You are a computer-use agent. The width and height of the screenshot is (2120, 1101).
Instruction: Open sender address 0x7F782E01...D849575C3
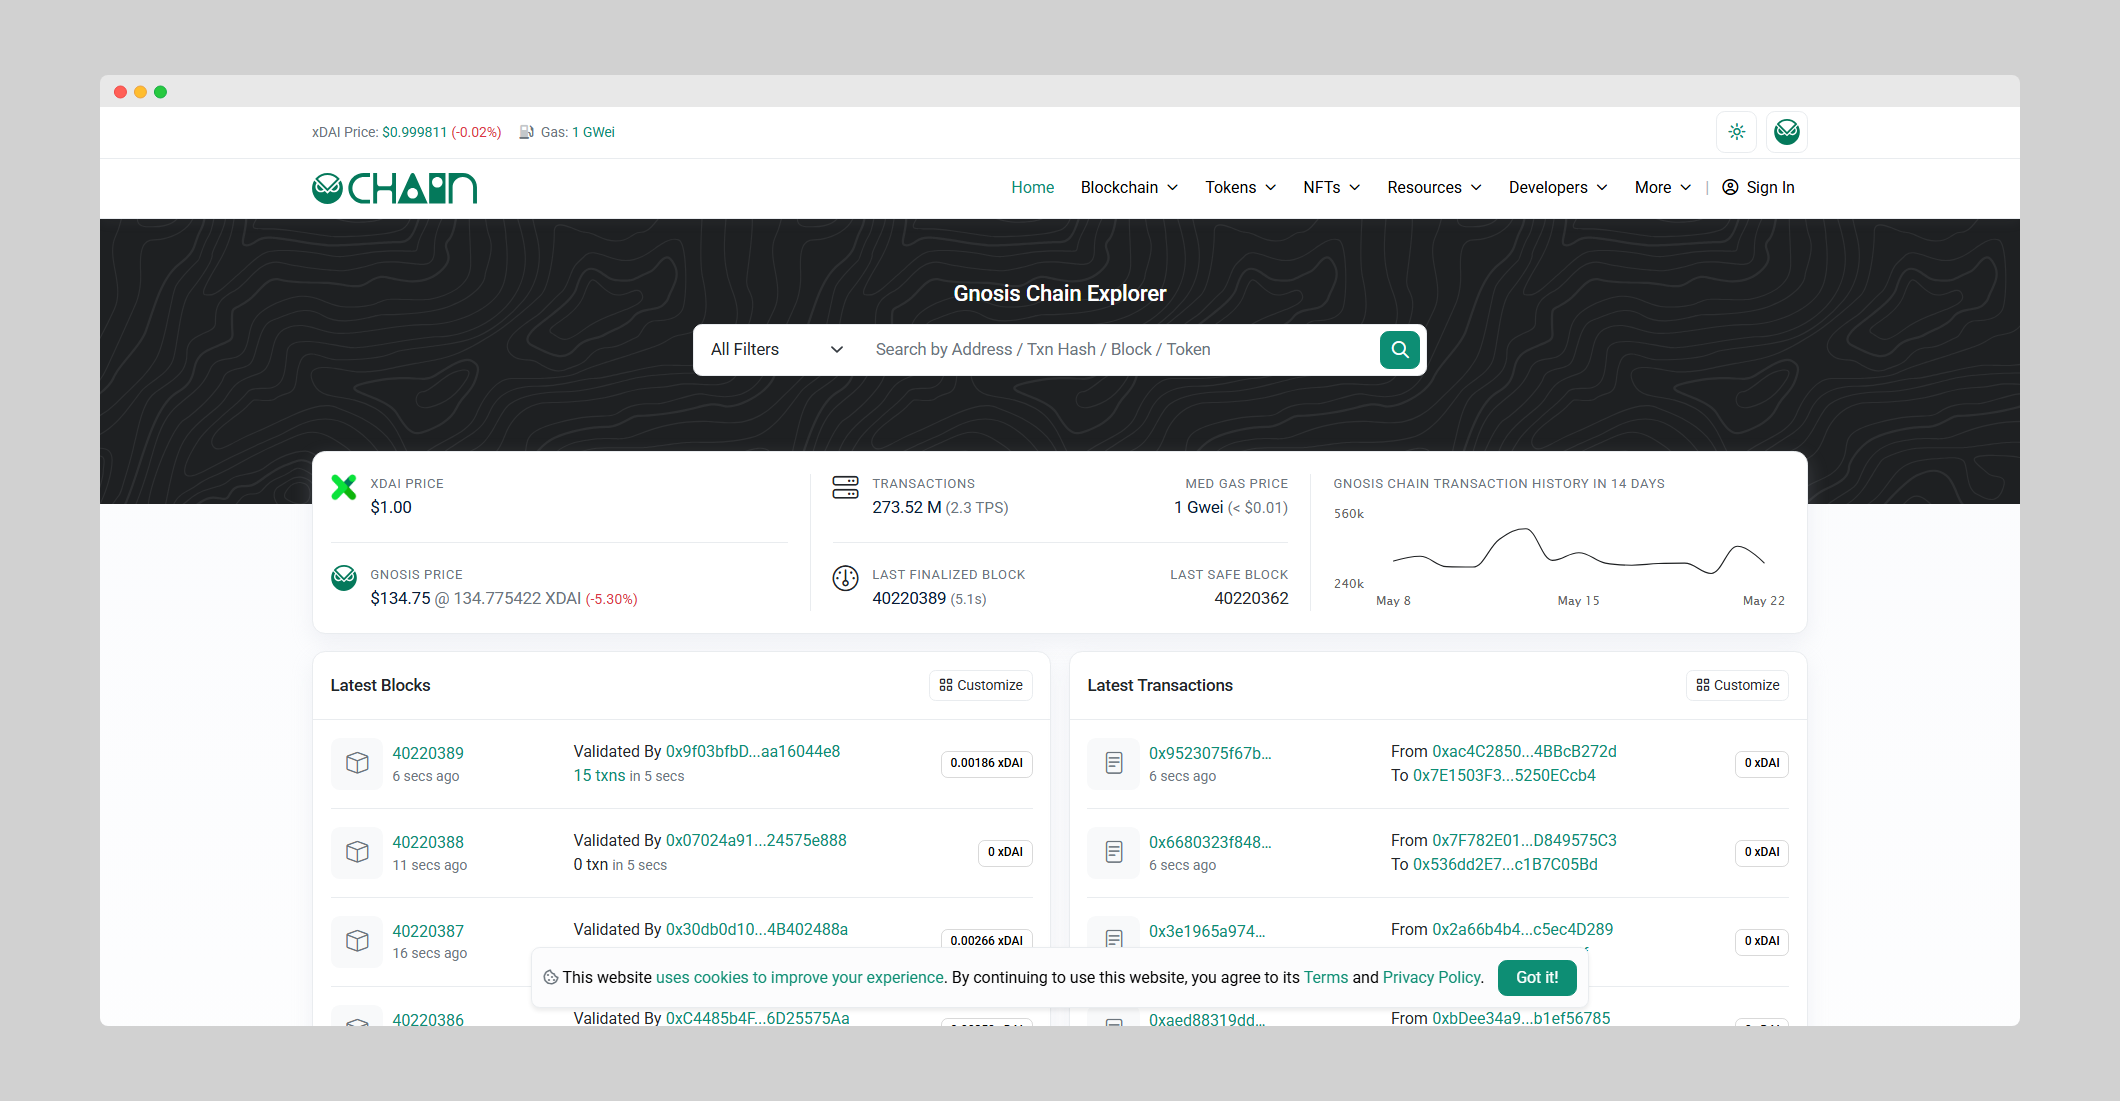pos(1524,840)
